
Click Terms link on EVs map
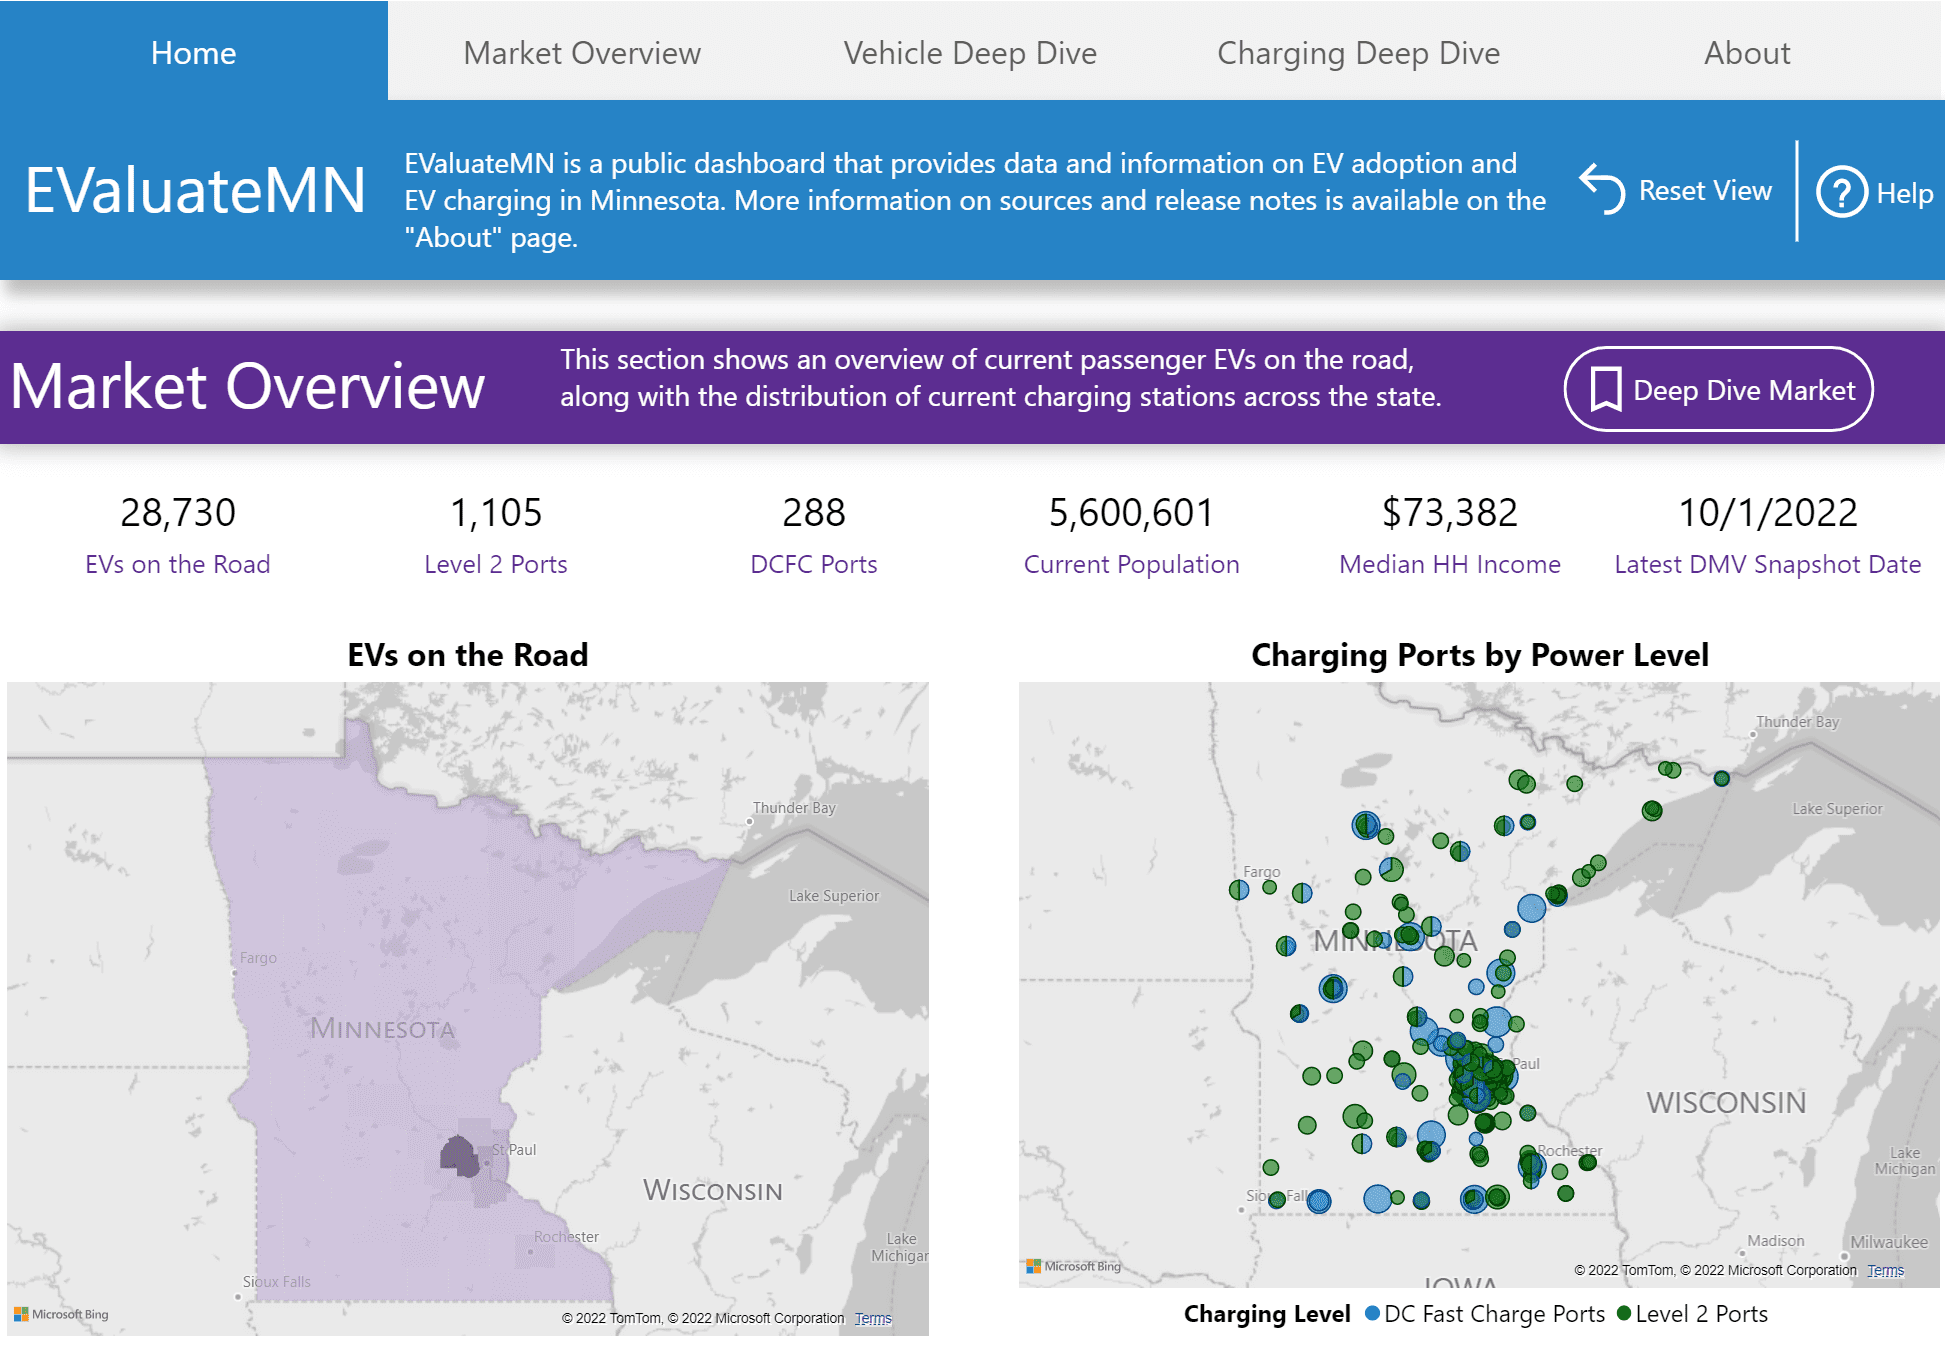tap(872, 1318)
